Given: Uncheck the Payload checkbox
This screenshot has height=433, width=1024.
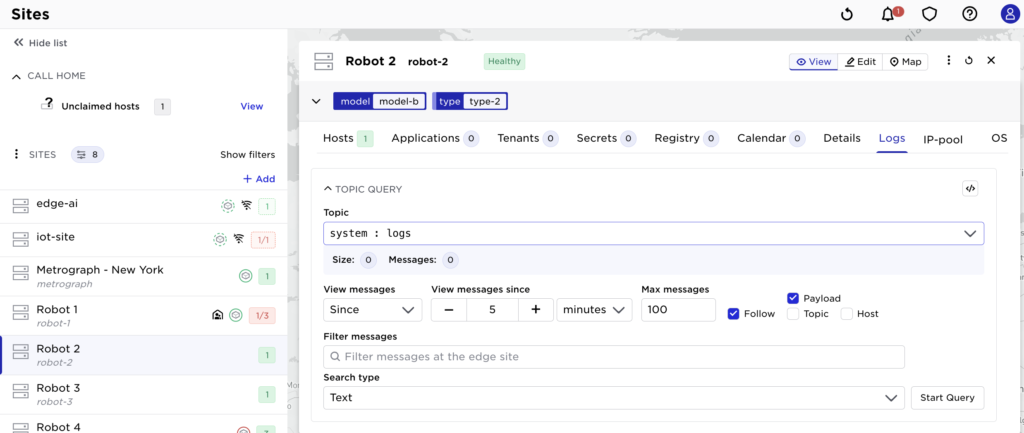Looking at the screenshot, I should [793, 298].
